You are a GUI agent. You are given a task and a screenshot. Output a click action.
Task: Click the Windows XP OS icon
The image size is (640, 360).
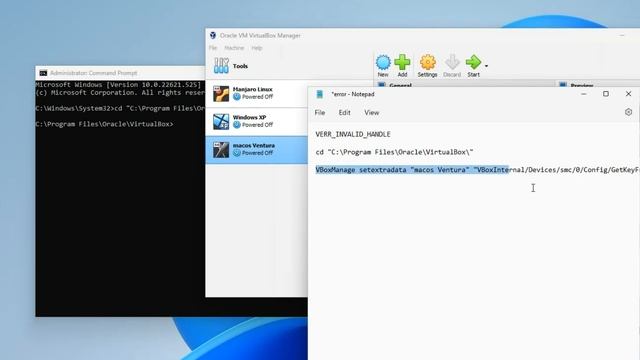221,122
